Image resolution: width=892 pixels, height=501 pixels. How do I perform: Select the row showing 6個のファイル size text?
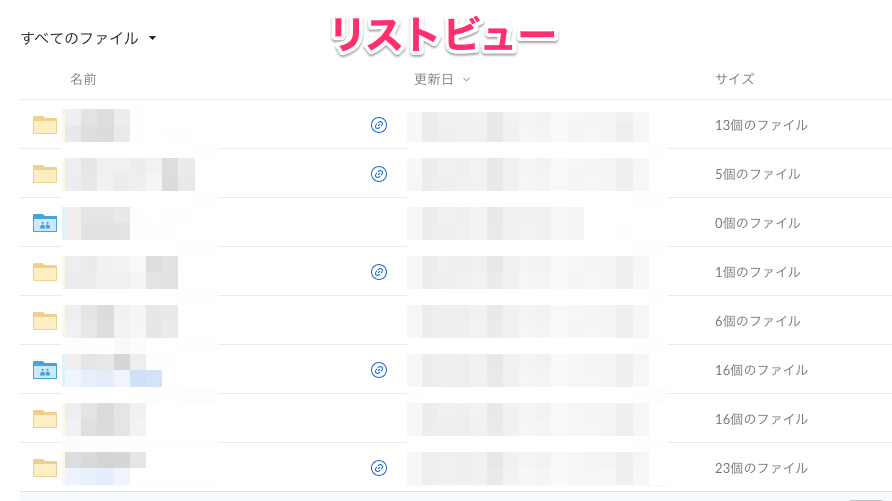click(x=757, y=321)
